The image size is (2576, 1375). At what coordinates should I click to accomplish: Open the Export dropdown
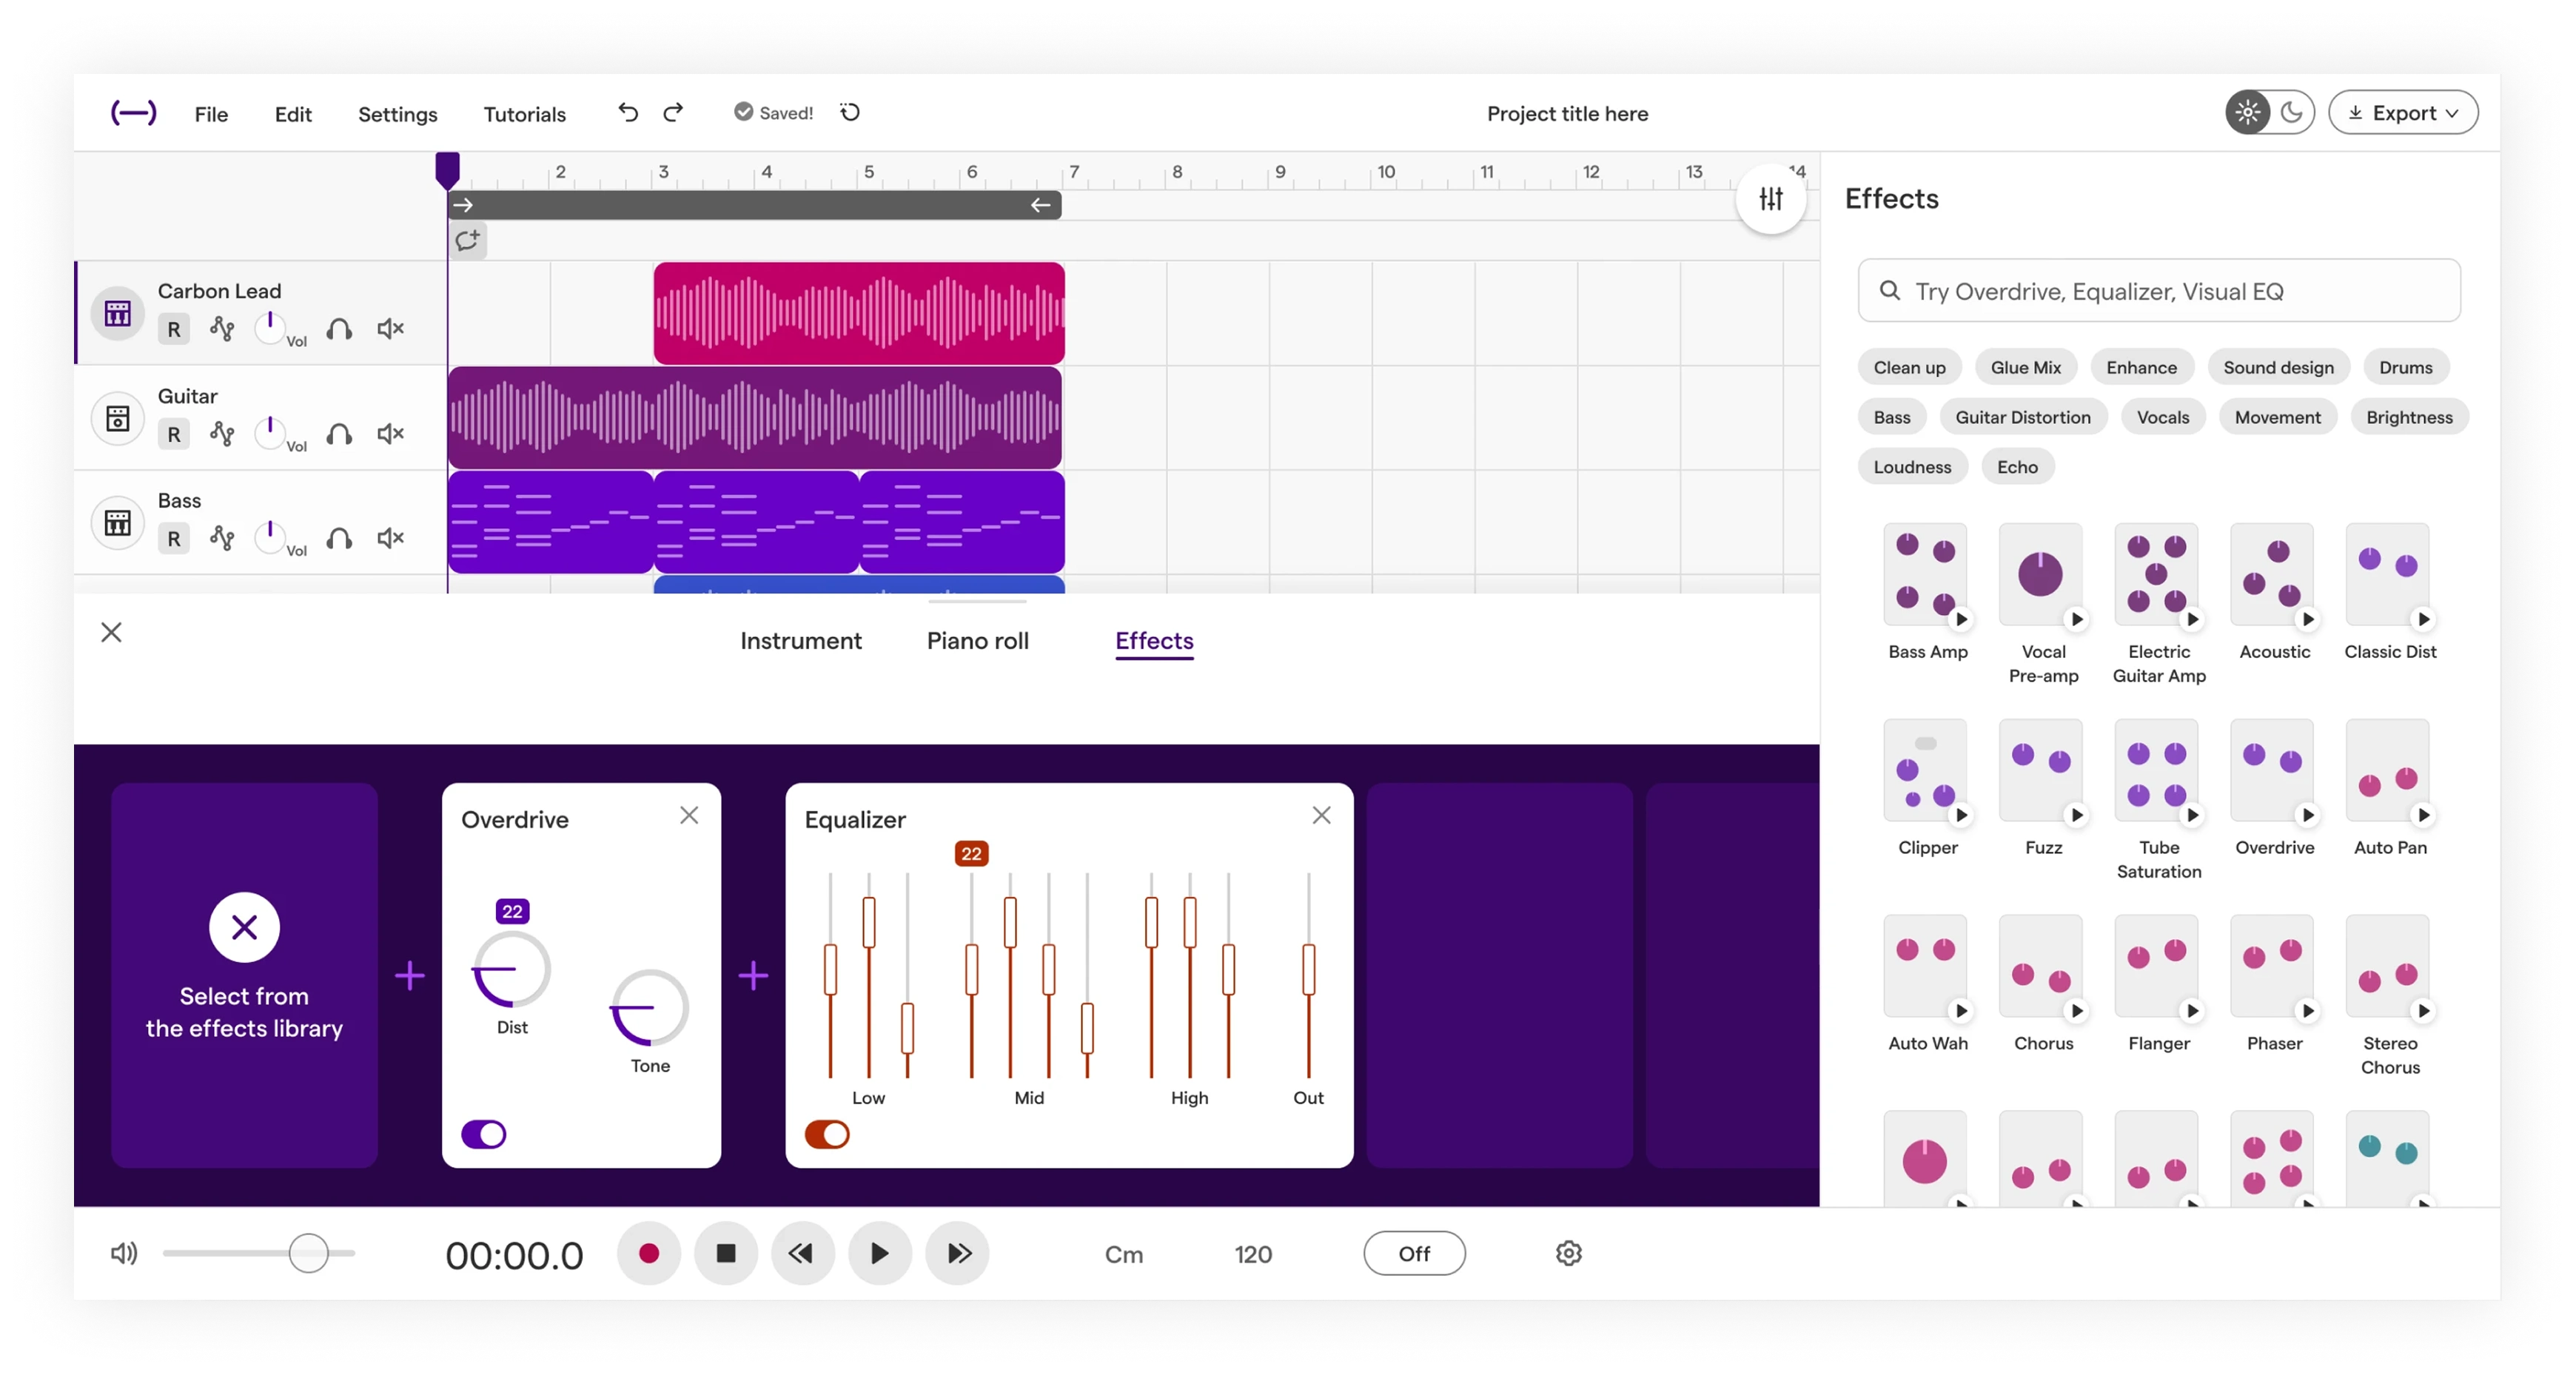click(x=2403, y=112)
